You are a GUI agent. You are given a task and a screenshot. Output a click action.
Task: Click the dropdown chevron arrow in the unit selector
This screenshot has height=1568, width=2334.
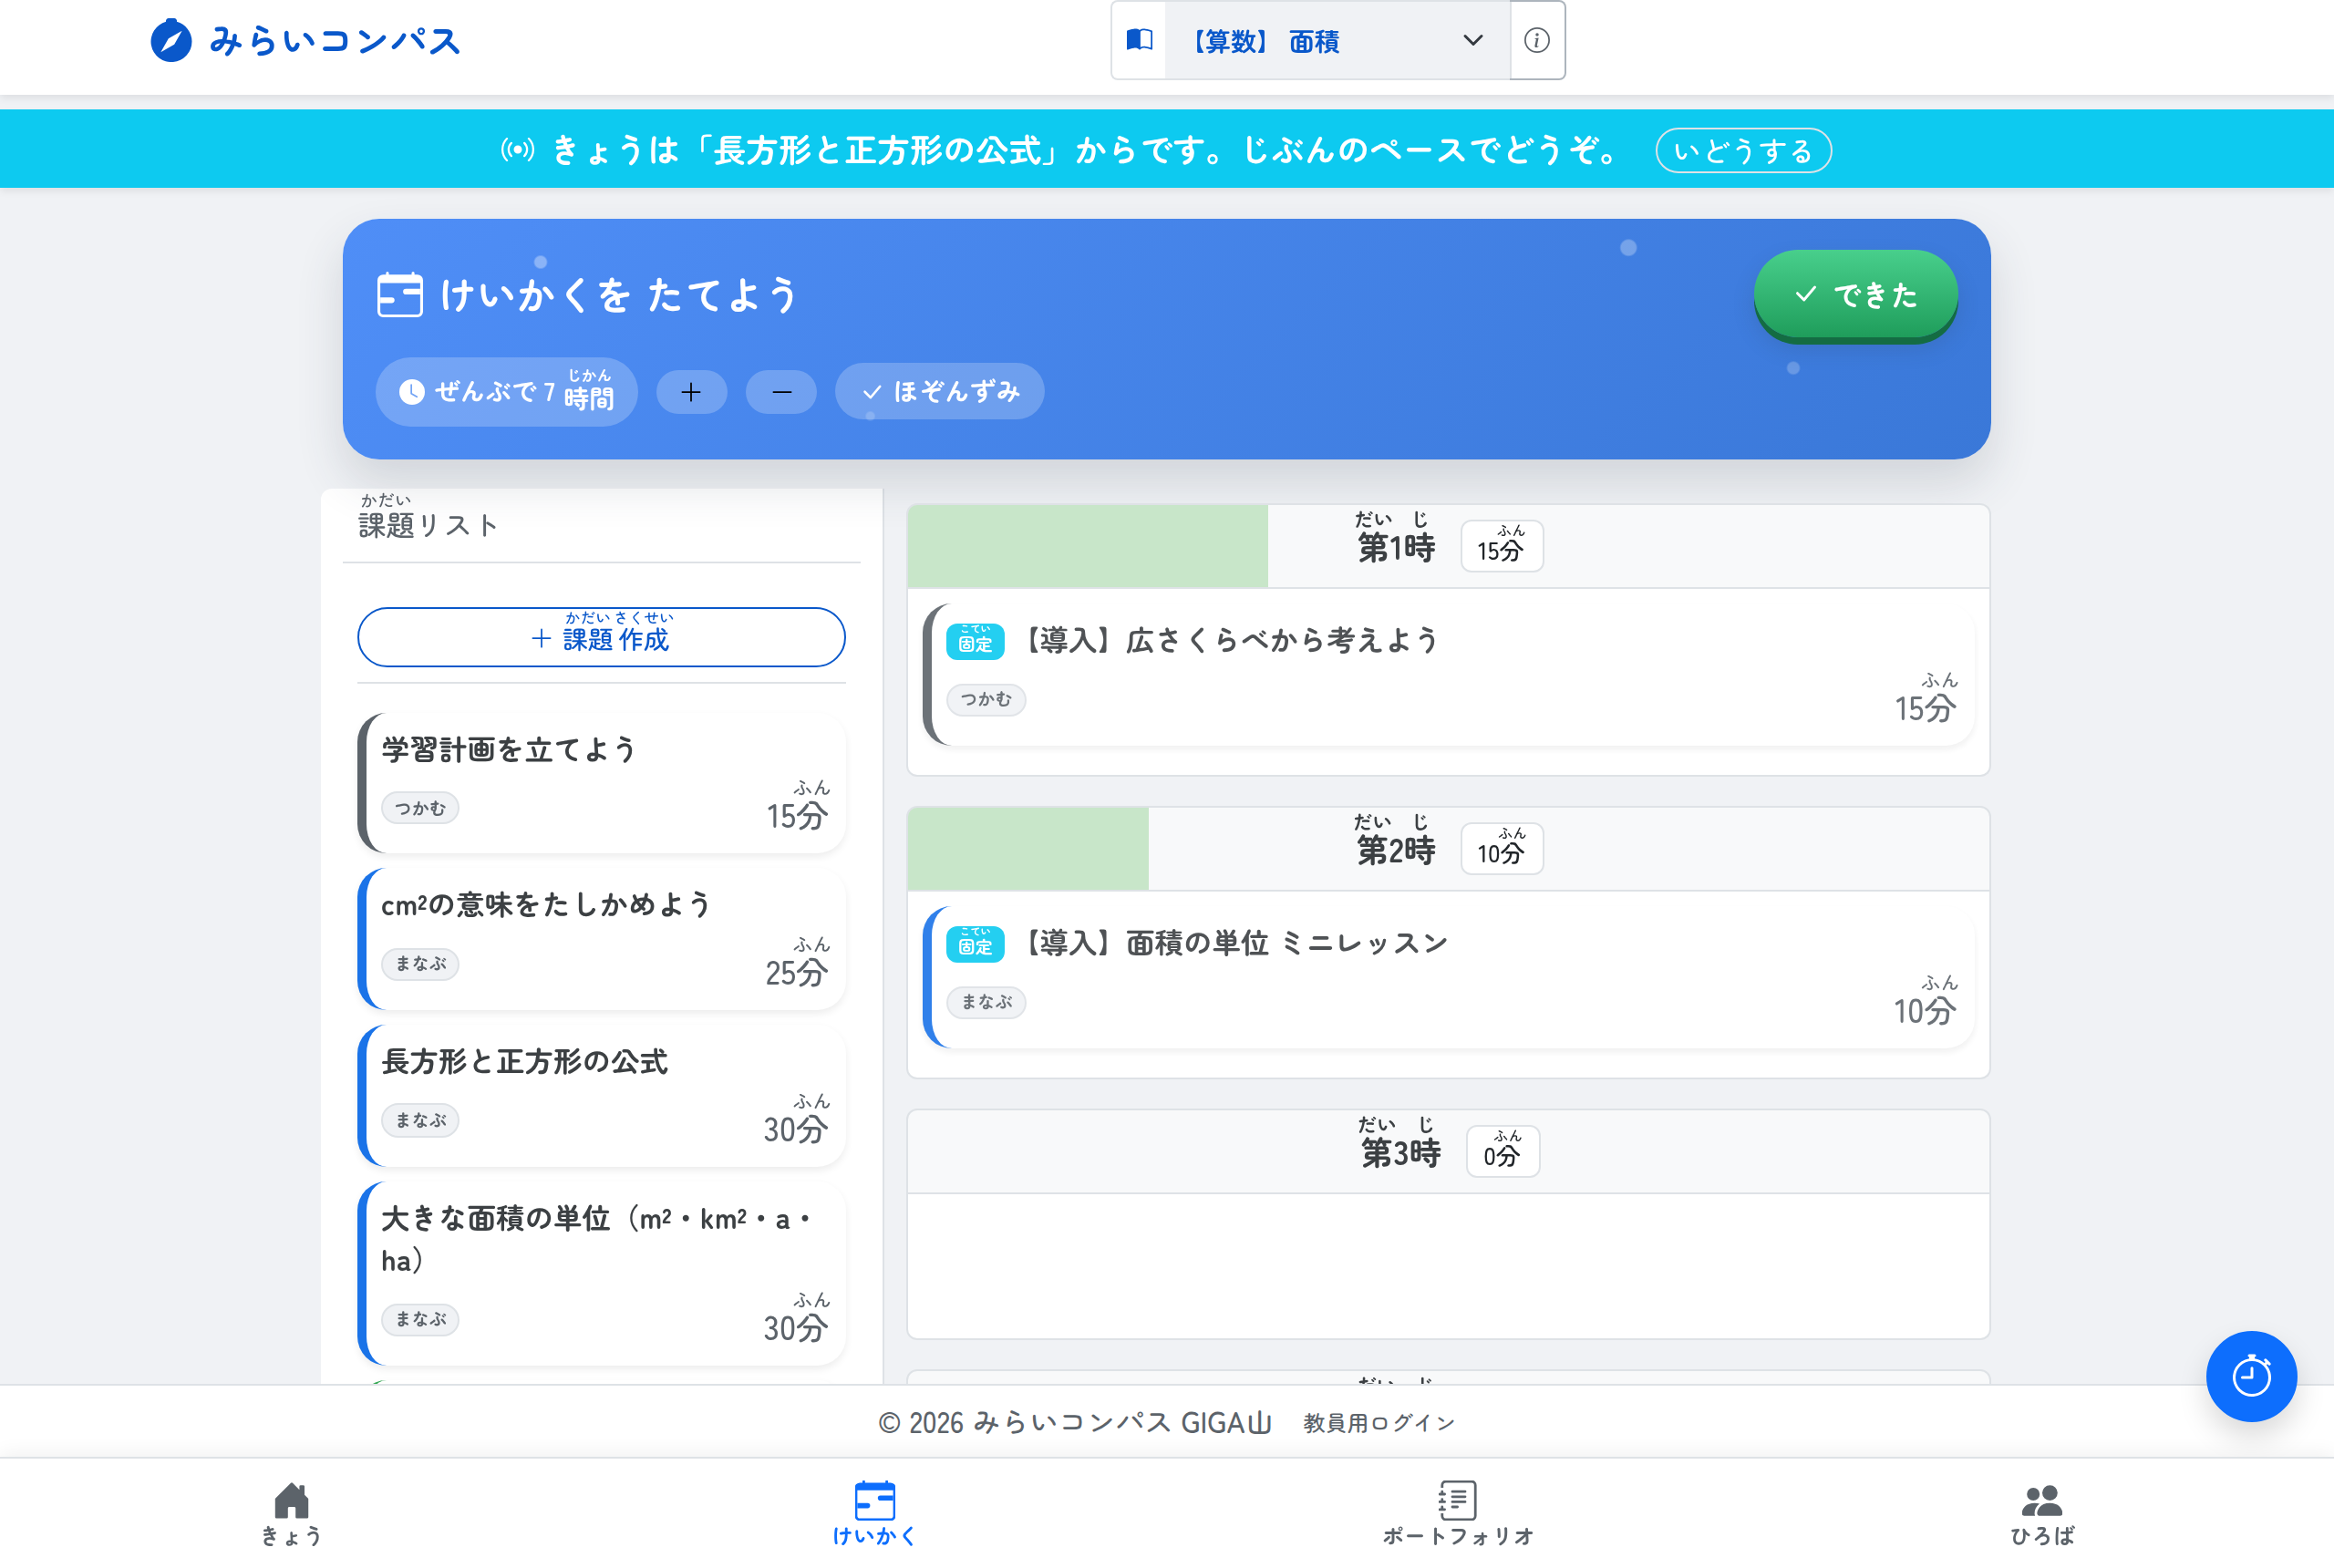point(1472,40)
